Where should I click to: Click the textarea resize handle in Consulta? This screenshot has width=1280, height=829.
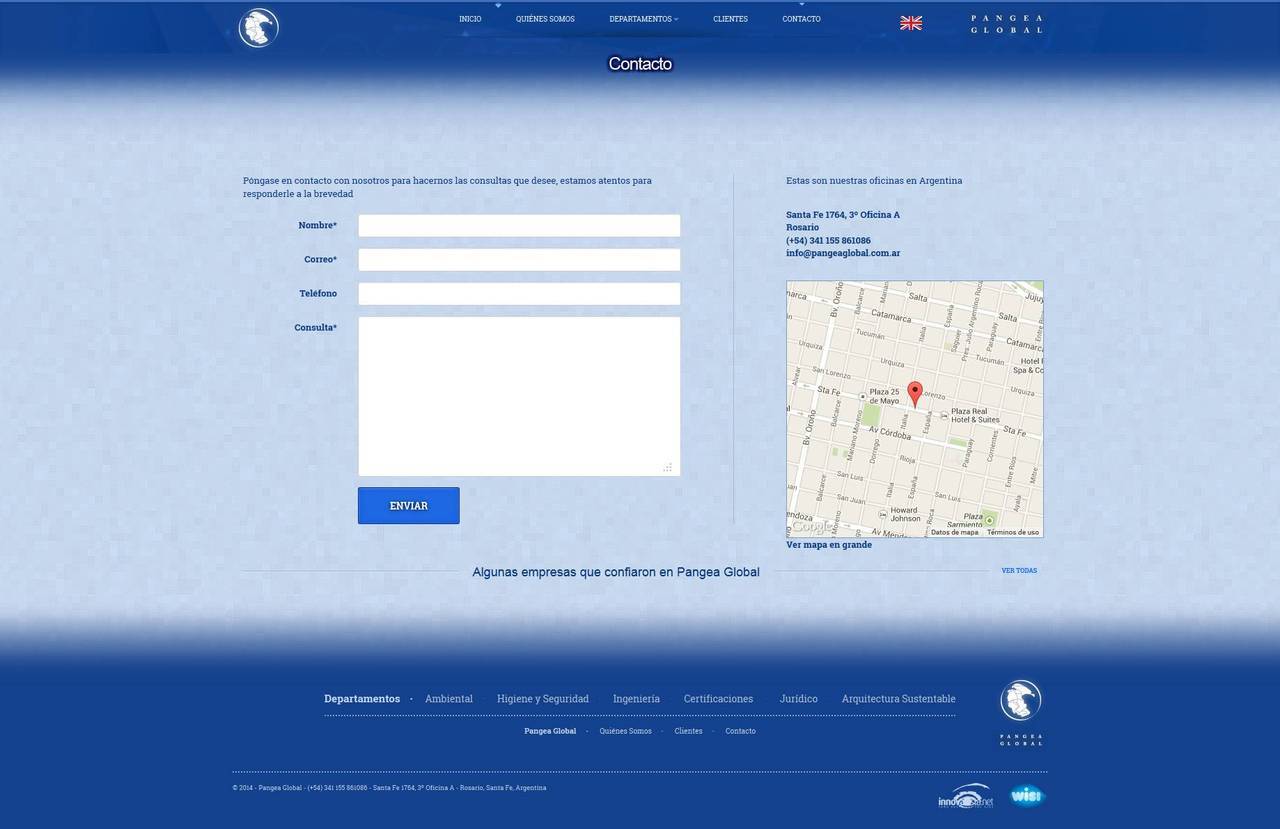pos(667,467)
